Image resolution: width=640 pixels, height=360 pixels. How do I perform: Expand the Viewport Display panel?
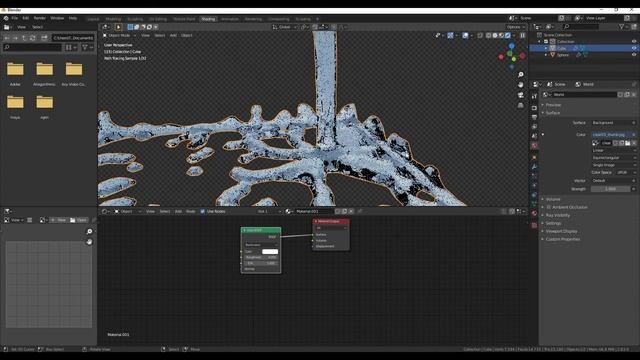pos(561,231)
